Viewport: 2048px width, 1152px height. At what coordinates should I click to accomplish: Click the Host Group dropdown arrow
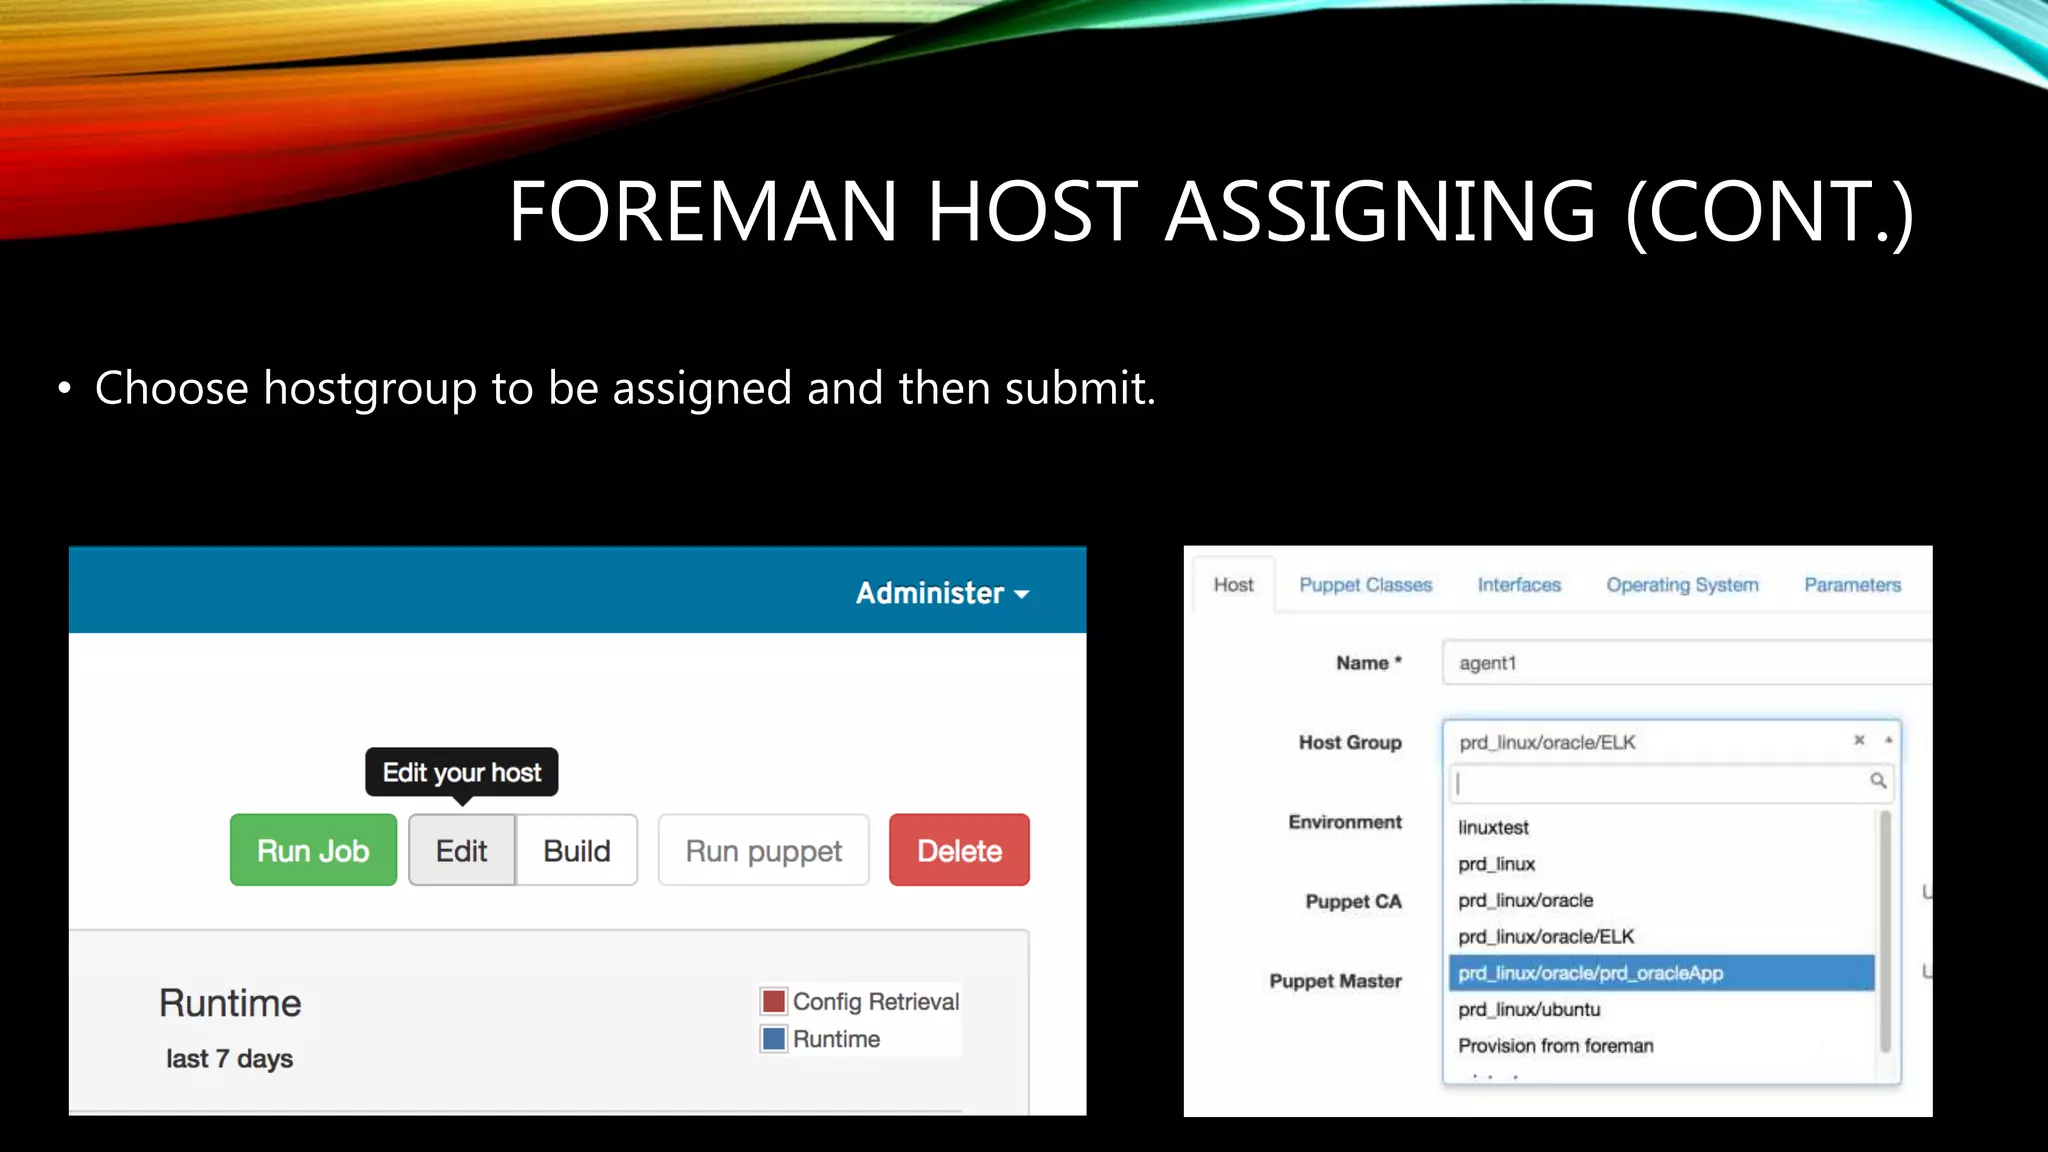pyautogui.click(x=1888, y=740)
